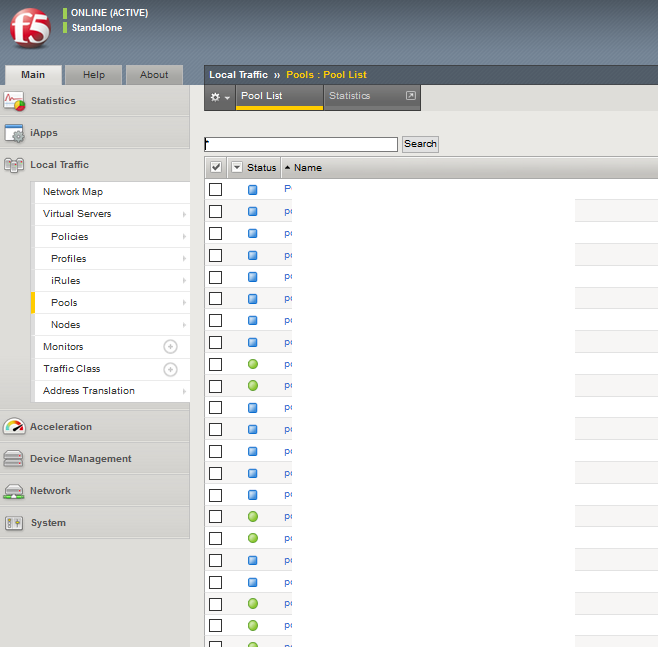Click Pools : Pool List breadcrumb text
658x647 pixels.
(326, 75)
